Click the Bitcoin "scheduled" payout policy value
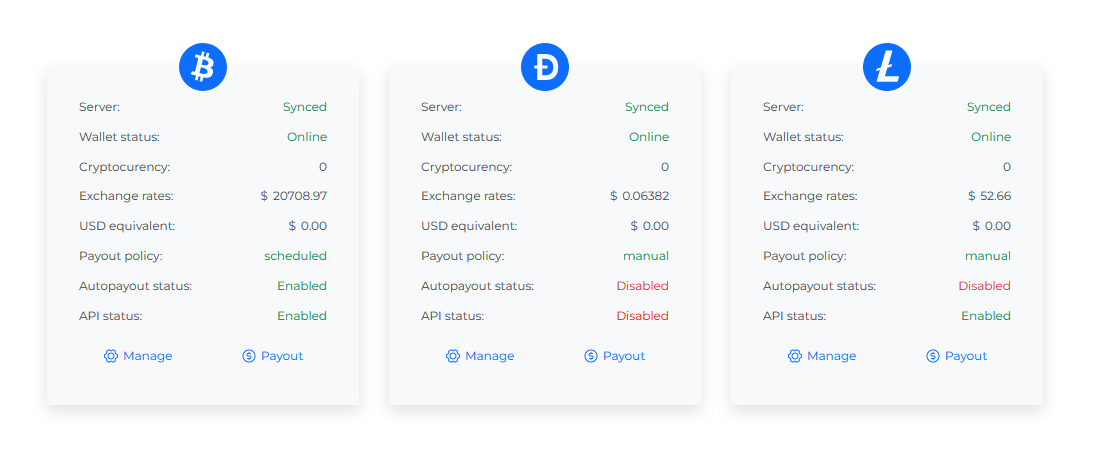Viewport: 1098px width, 454px height. pos(295,256)
